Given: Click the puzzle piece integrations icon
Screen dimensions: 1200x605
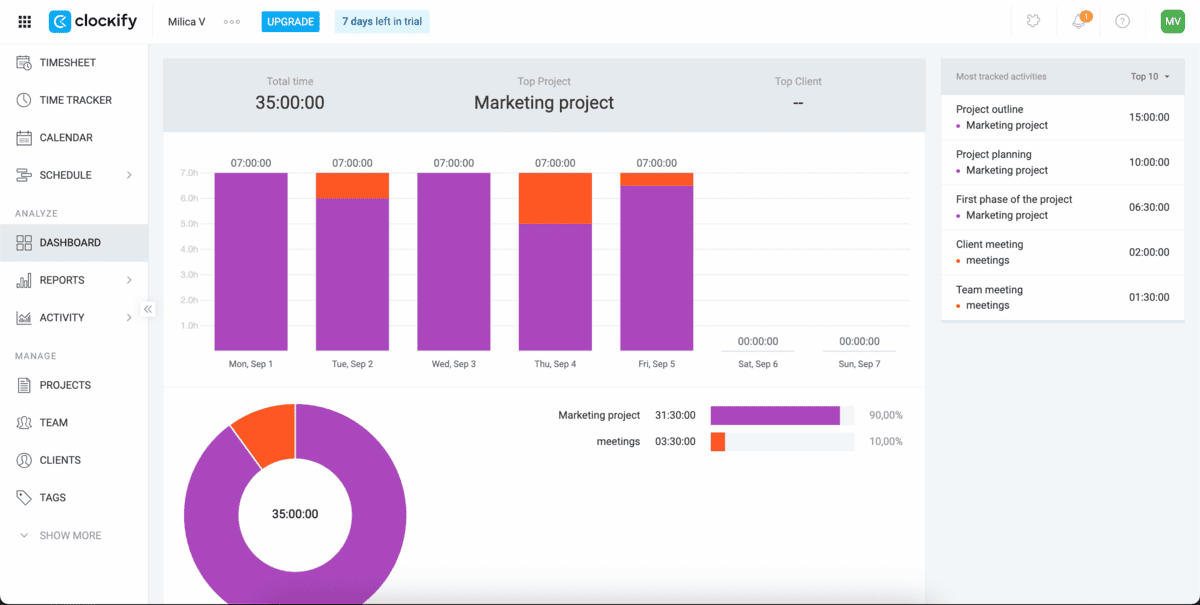Looking at the screenshot, I should pyautogui.click(x=1034, y=21).
